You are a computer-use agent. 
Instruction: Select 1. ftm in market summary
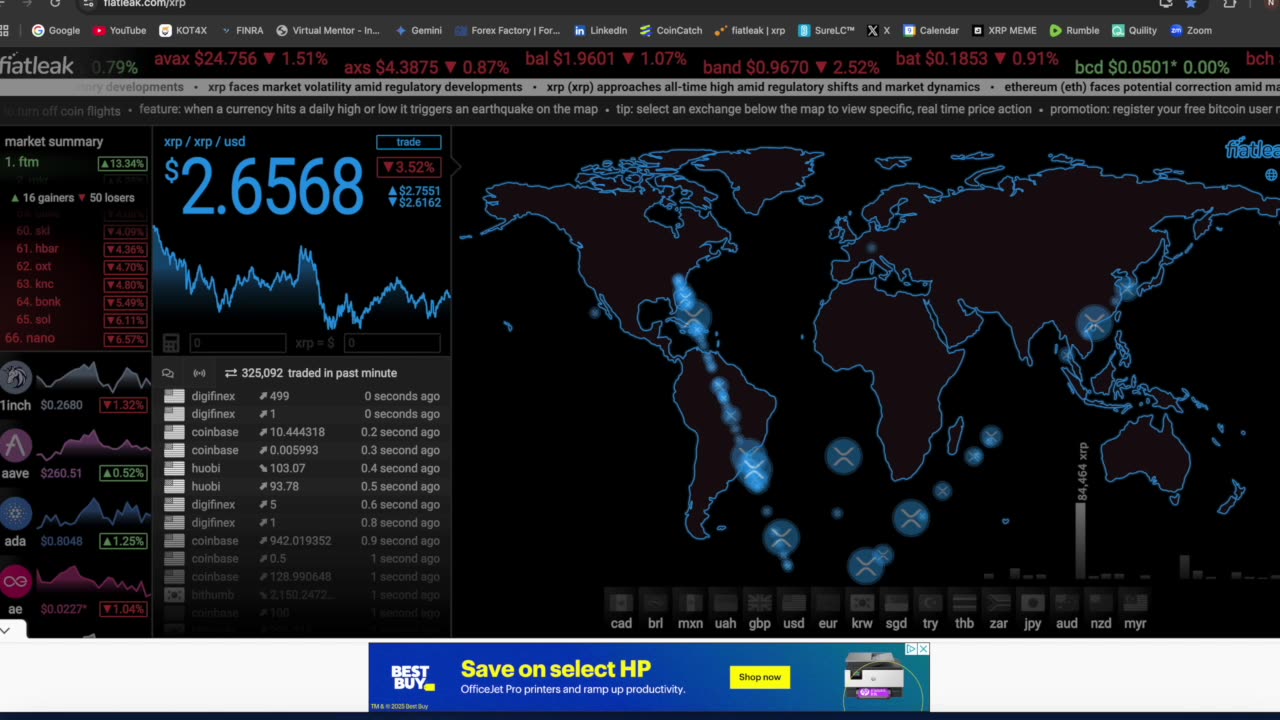[75, 163]
